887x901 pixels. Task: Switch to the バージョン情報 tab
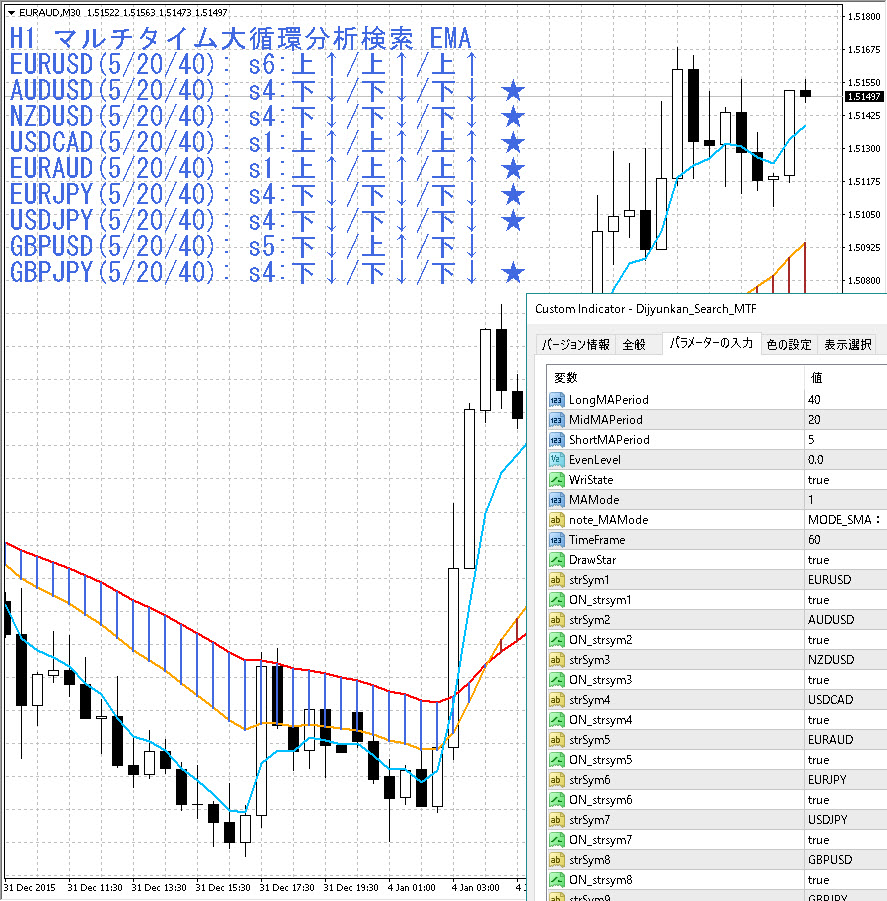tap(576, 345)
